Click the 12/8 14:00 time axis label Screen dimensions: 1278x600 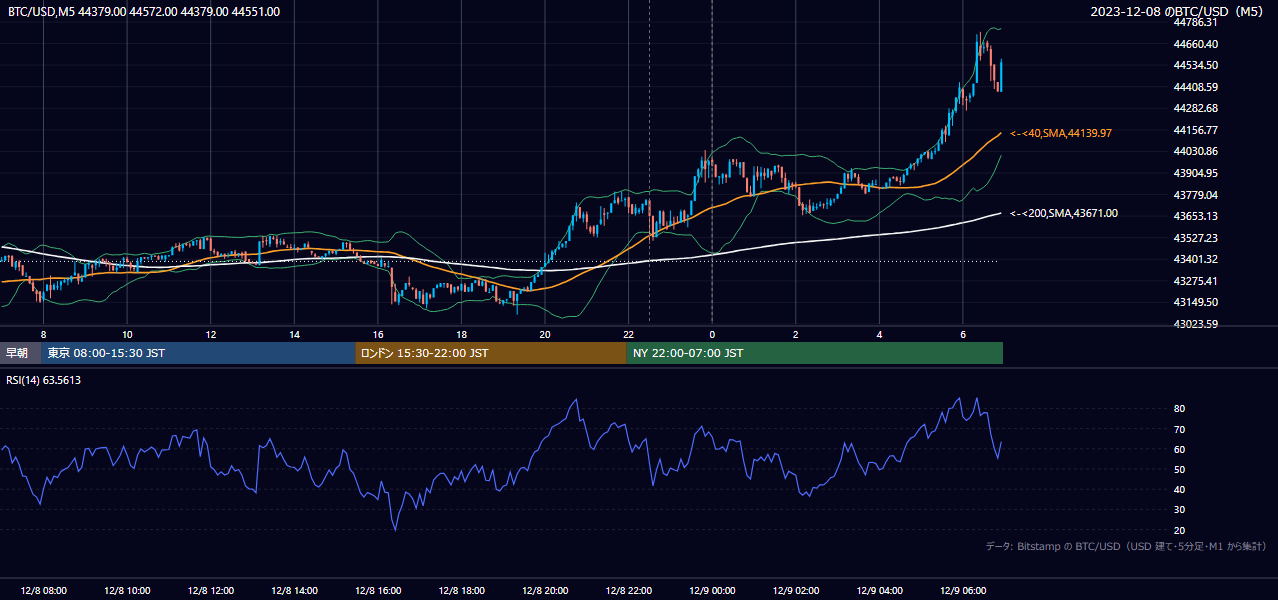294,590
